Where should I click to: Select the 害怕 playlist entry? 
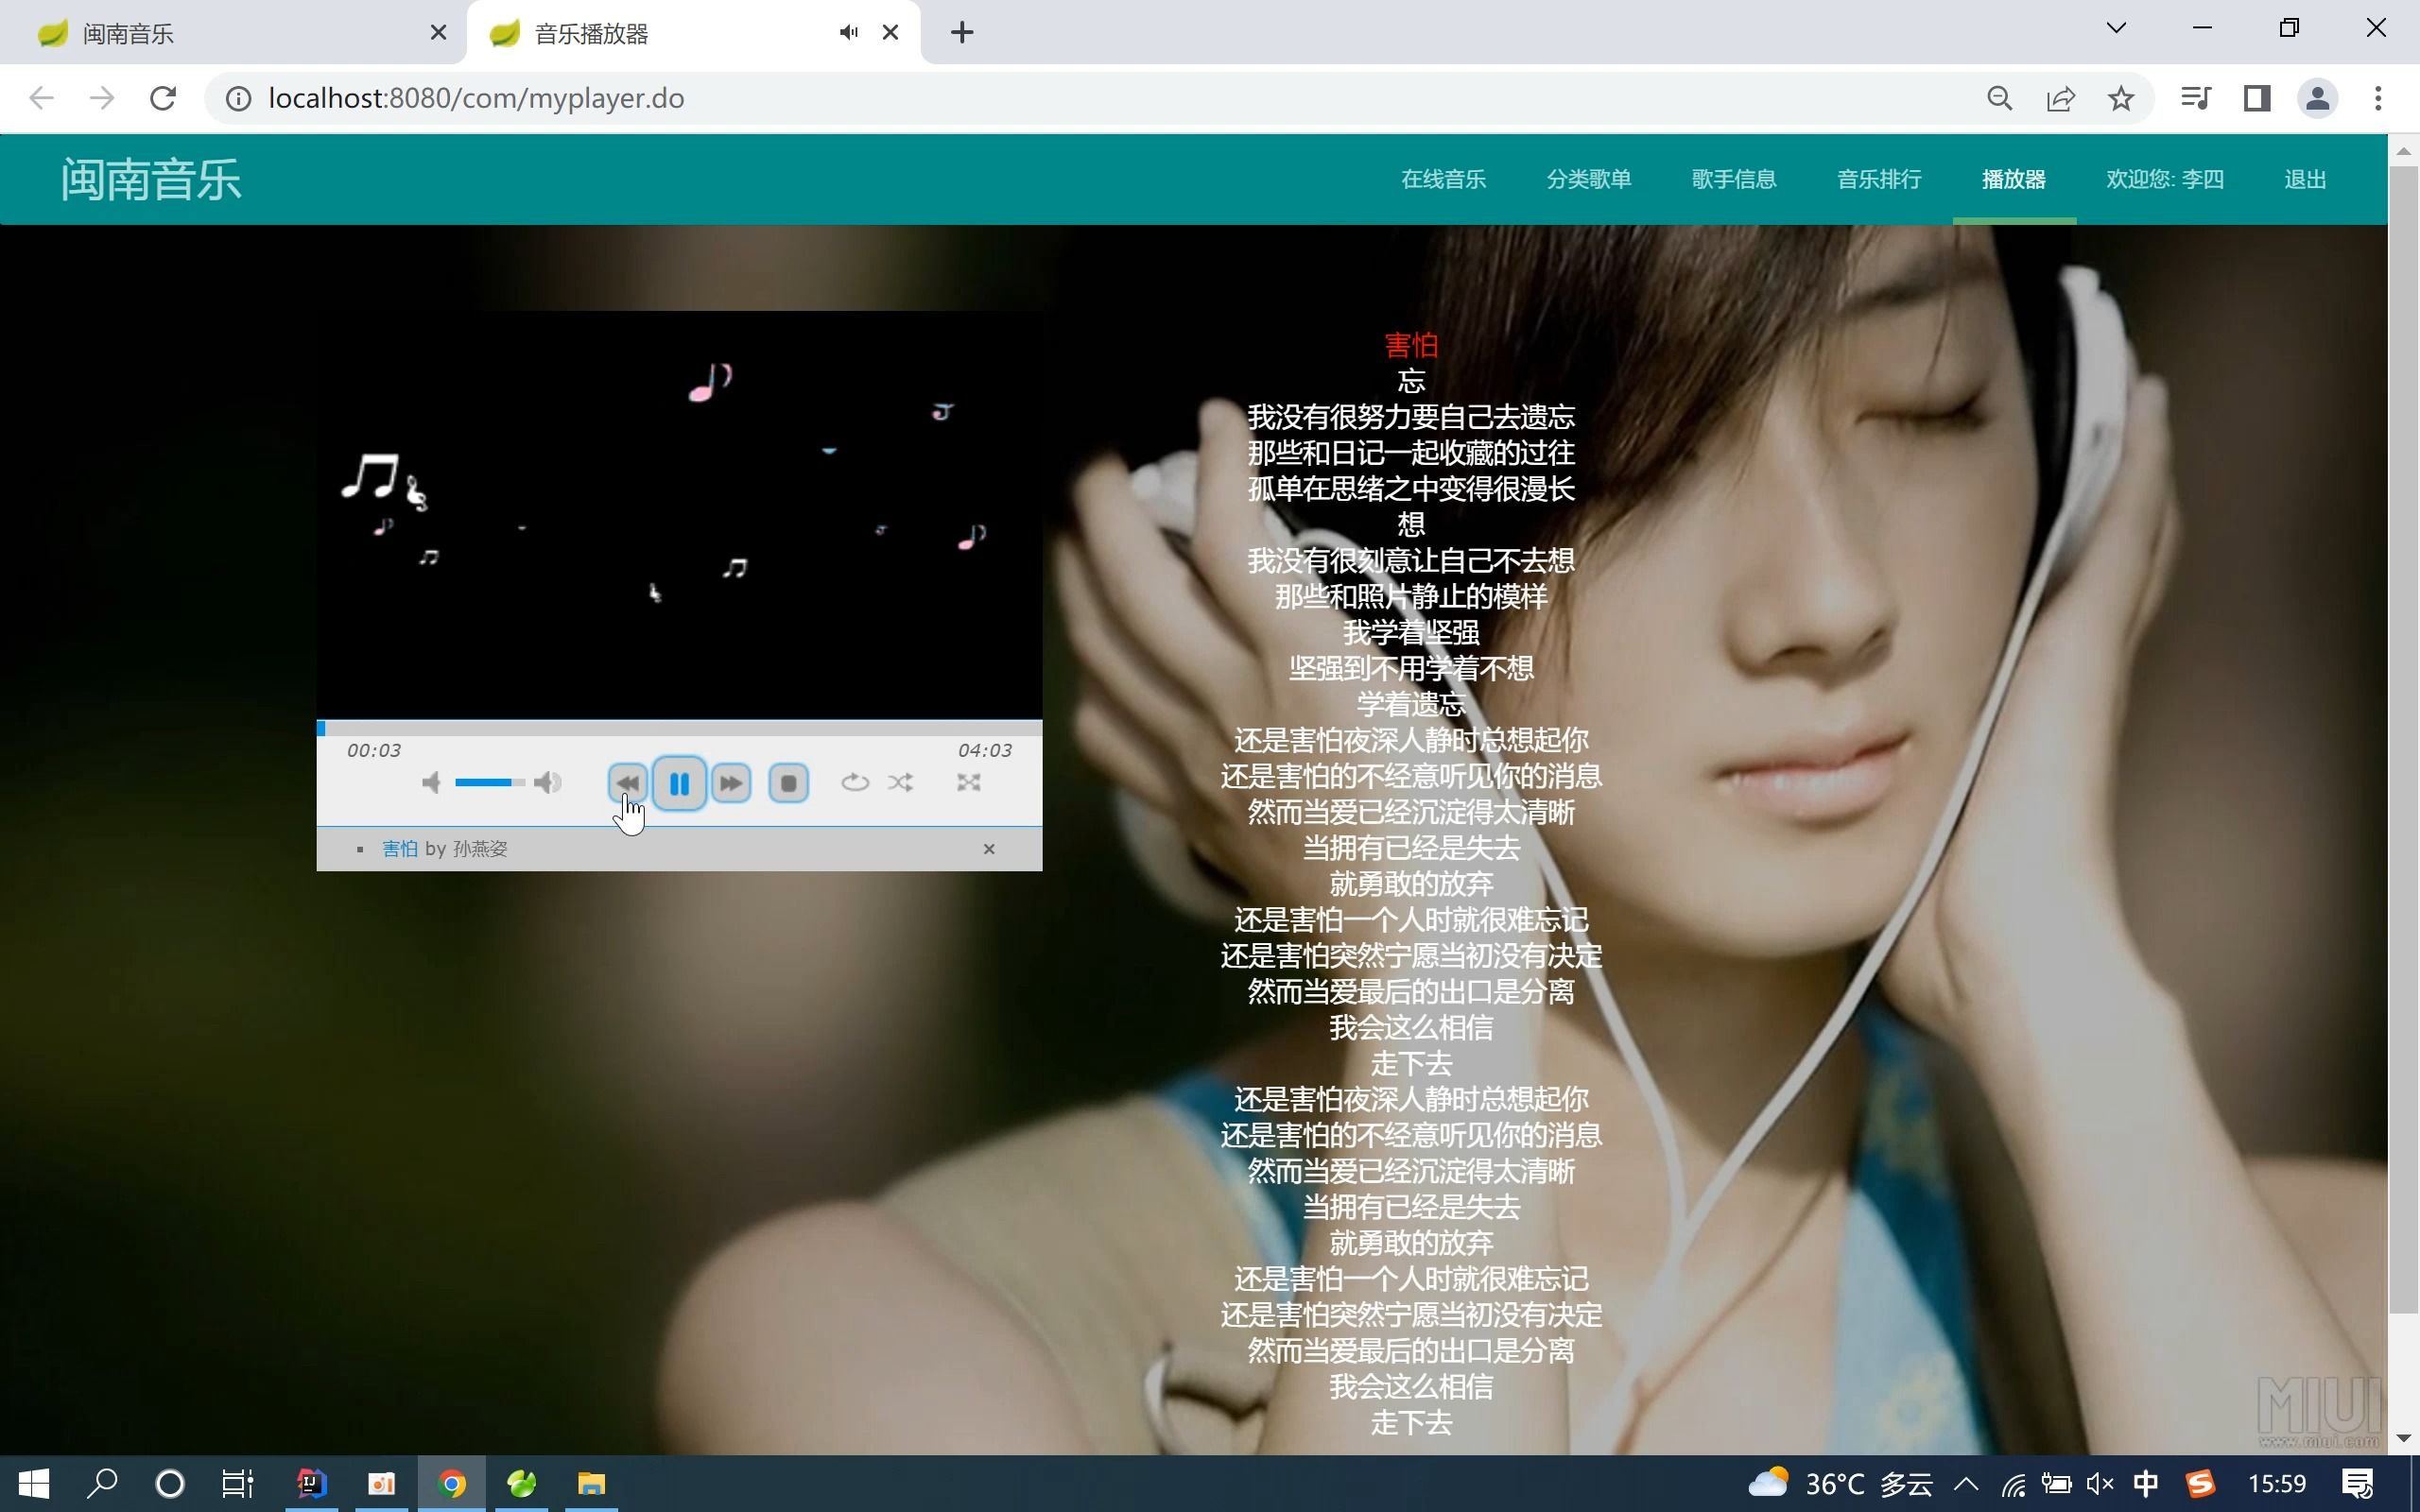click(400, 849)
